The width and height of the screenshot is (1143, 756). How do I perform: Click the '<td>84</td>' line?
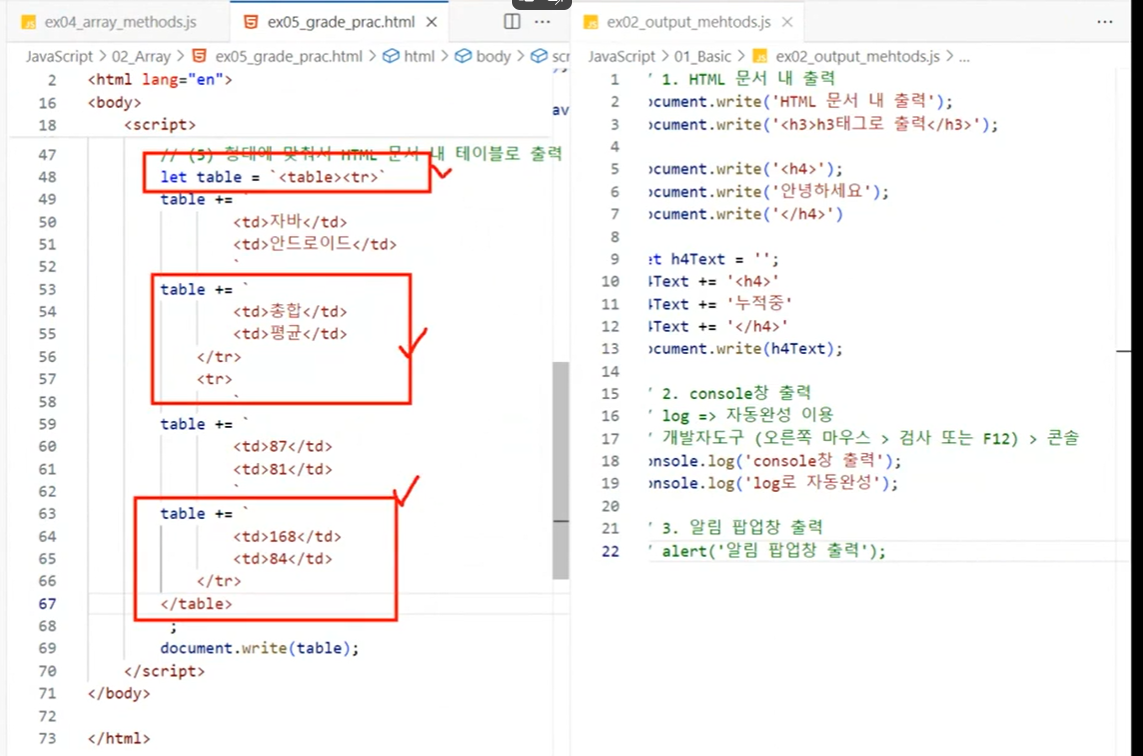coord(283,559)
